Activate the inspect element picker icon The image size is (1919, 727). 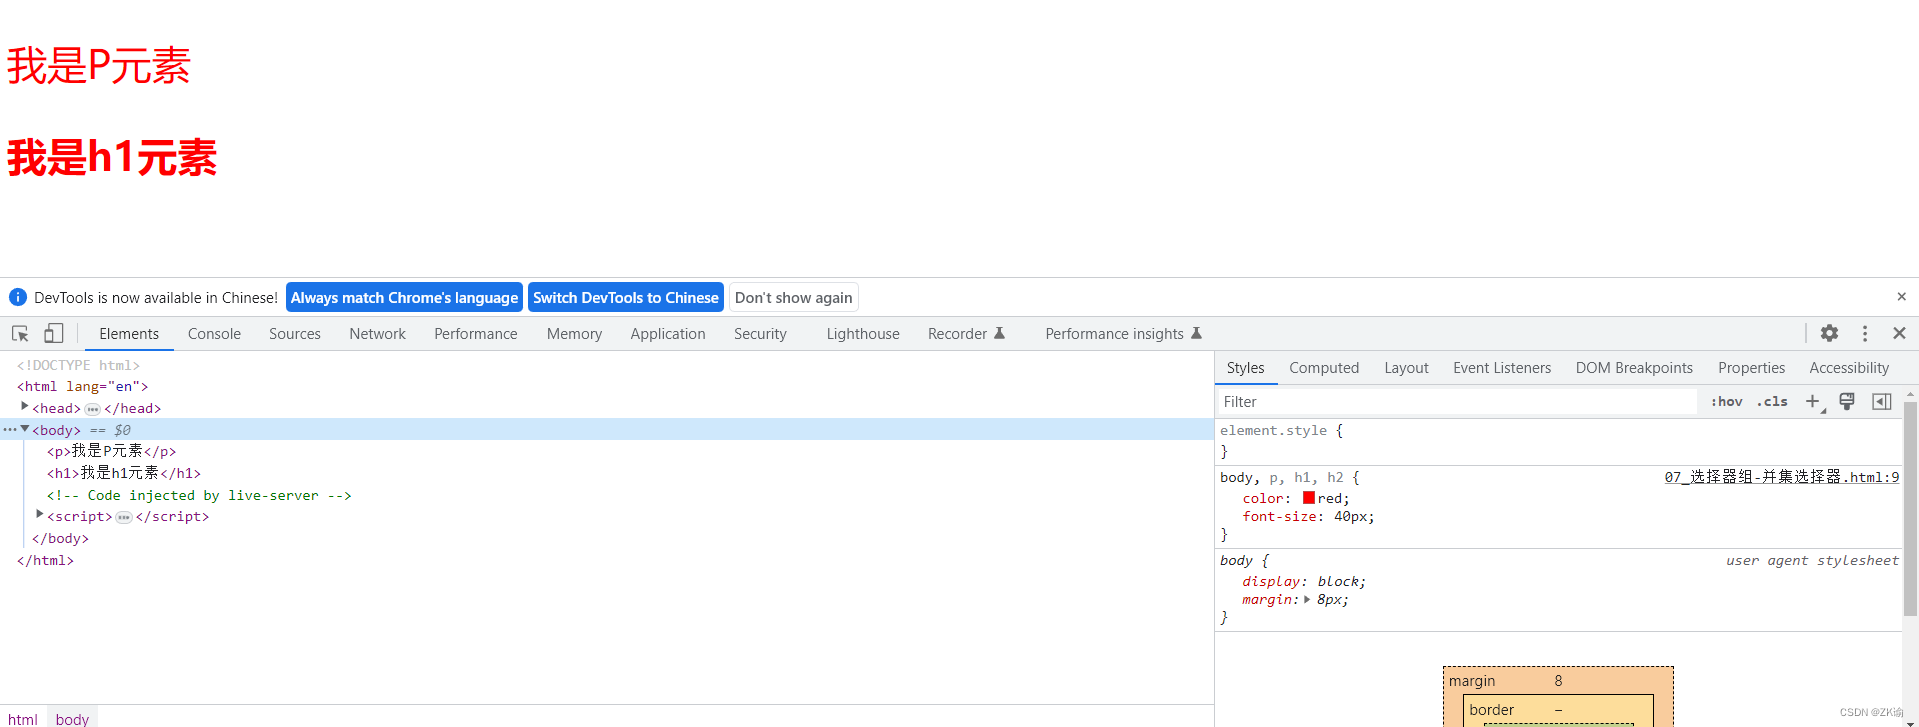(20, 334)
